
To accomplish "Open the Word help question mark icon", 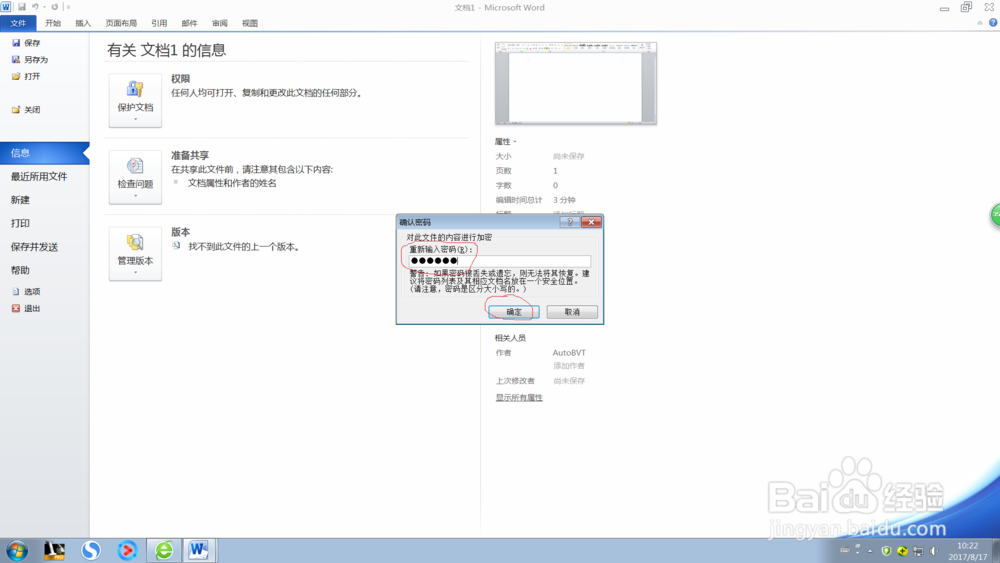I will [x=993, y=22].
